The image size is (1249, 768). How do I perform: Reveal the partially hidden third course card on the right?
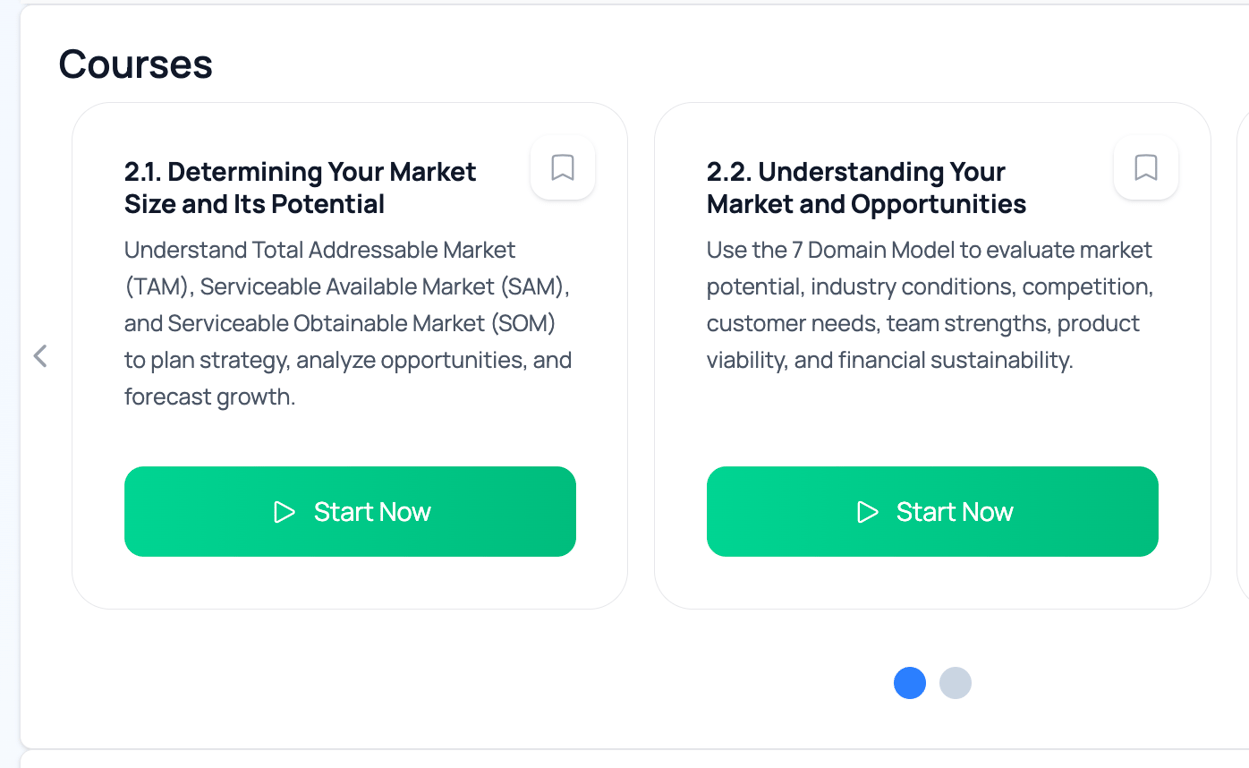coord(1243,355)
